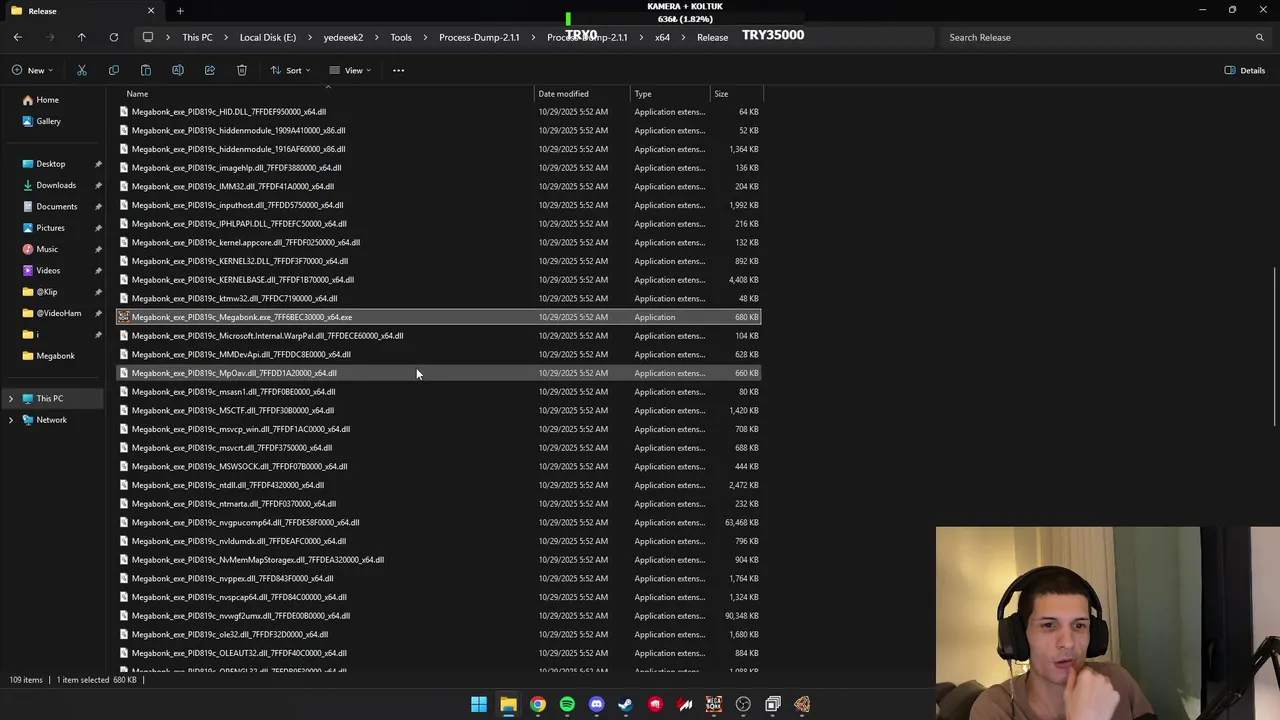Toggle the Details pane

coord(1245,70)
